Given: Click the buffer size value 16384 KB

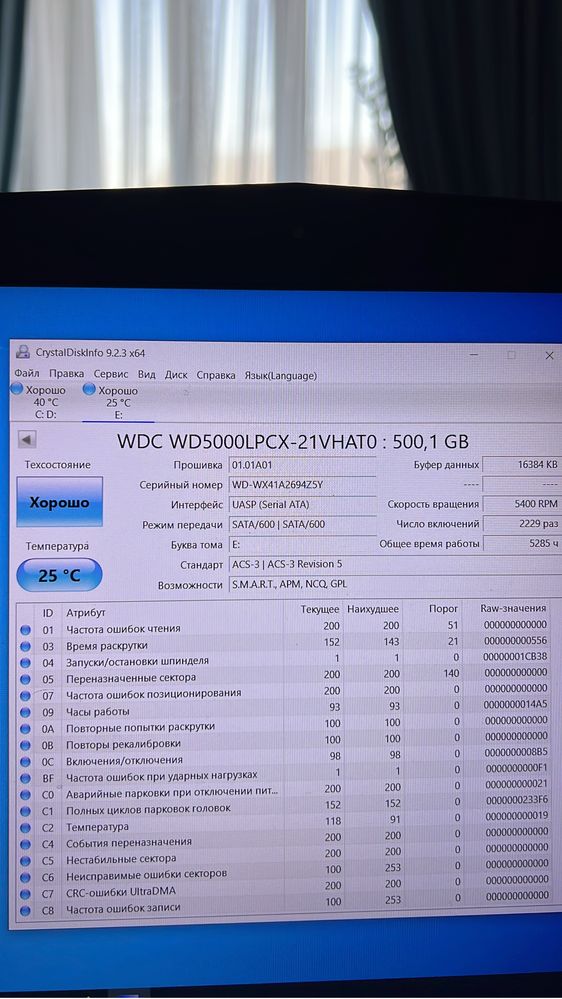Looking at the screenshot, I should point(522,465).
